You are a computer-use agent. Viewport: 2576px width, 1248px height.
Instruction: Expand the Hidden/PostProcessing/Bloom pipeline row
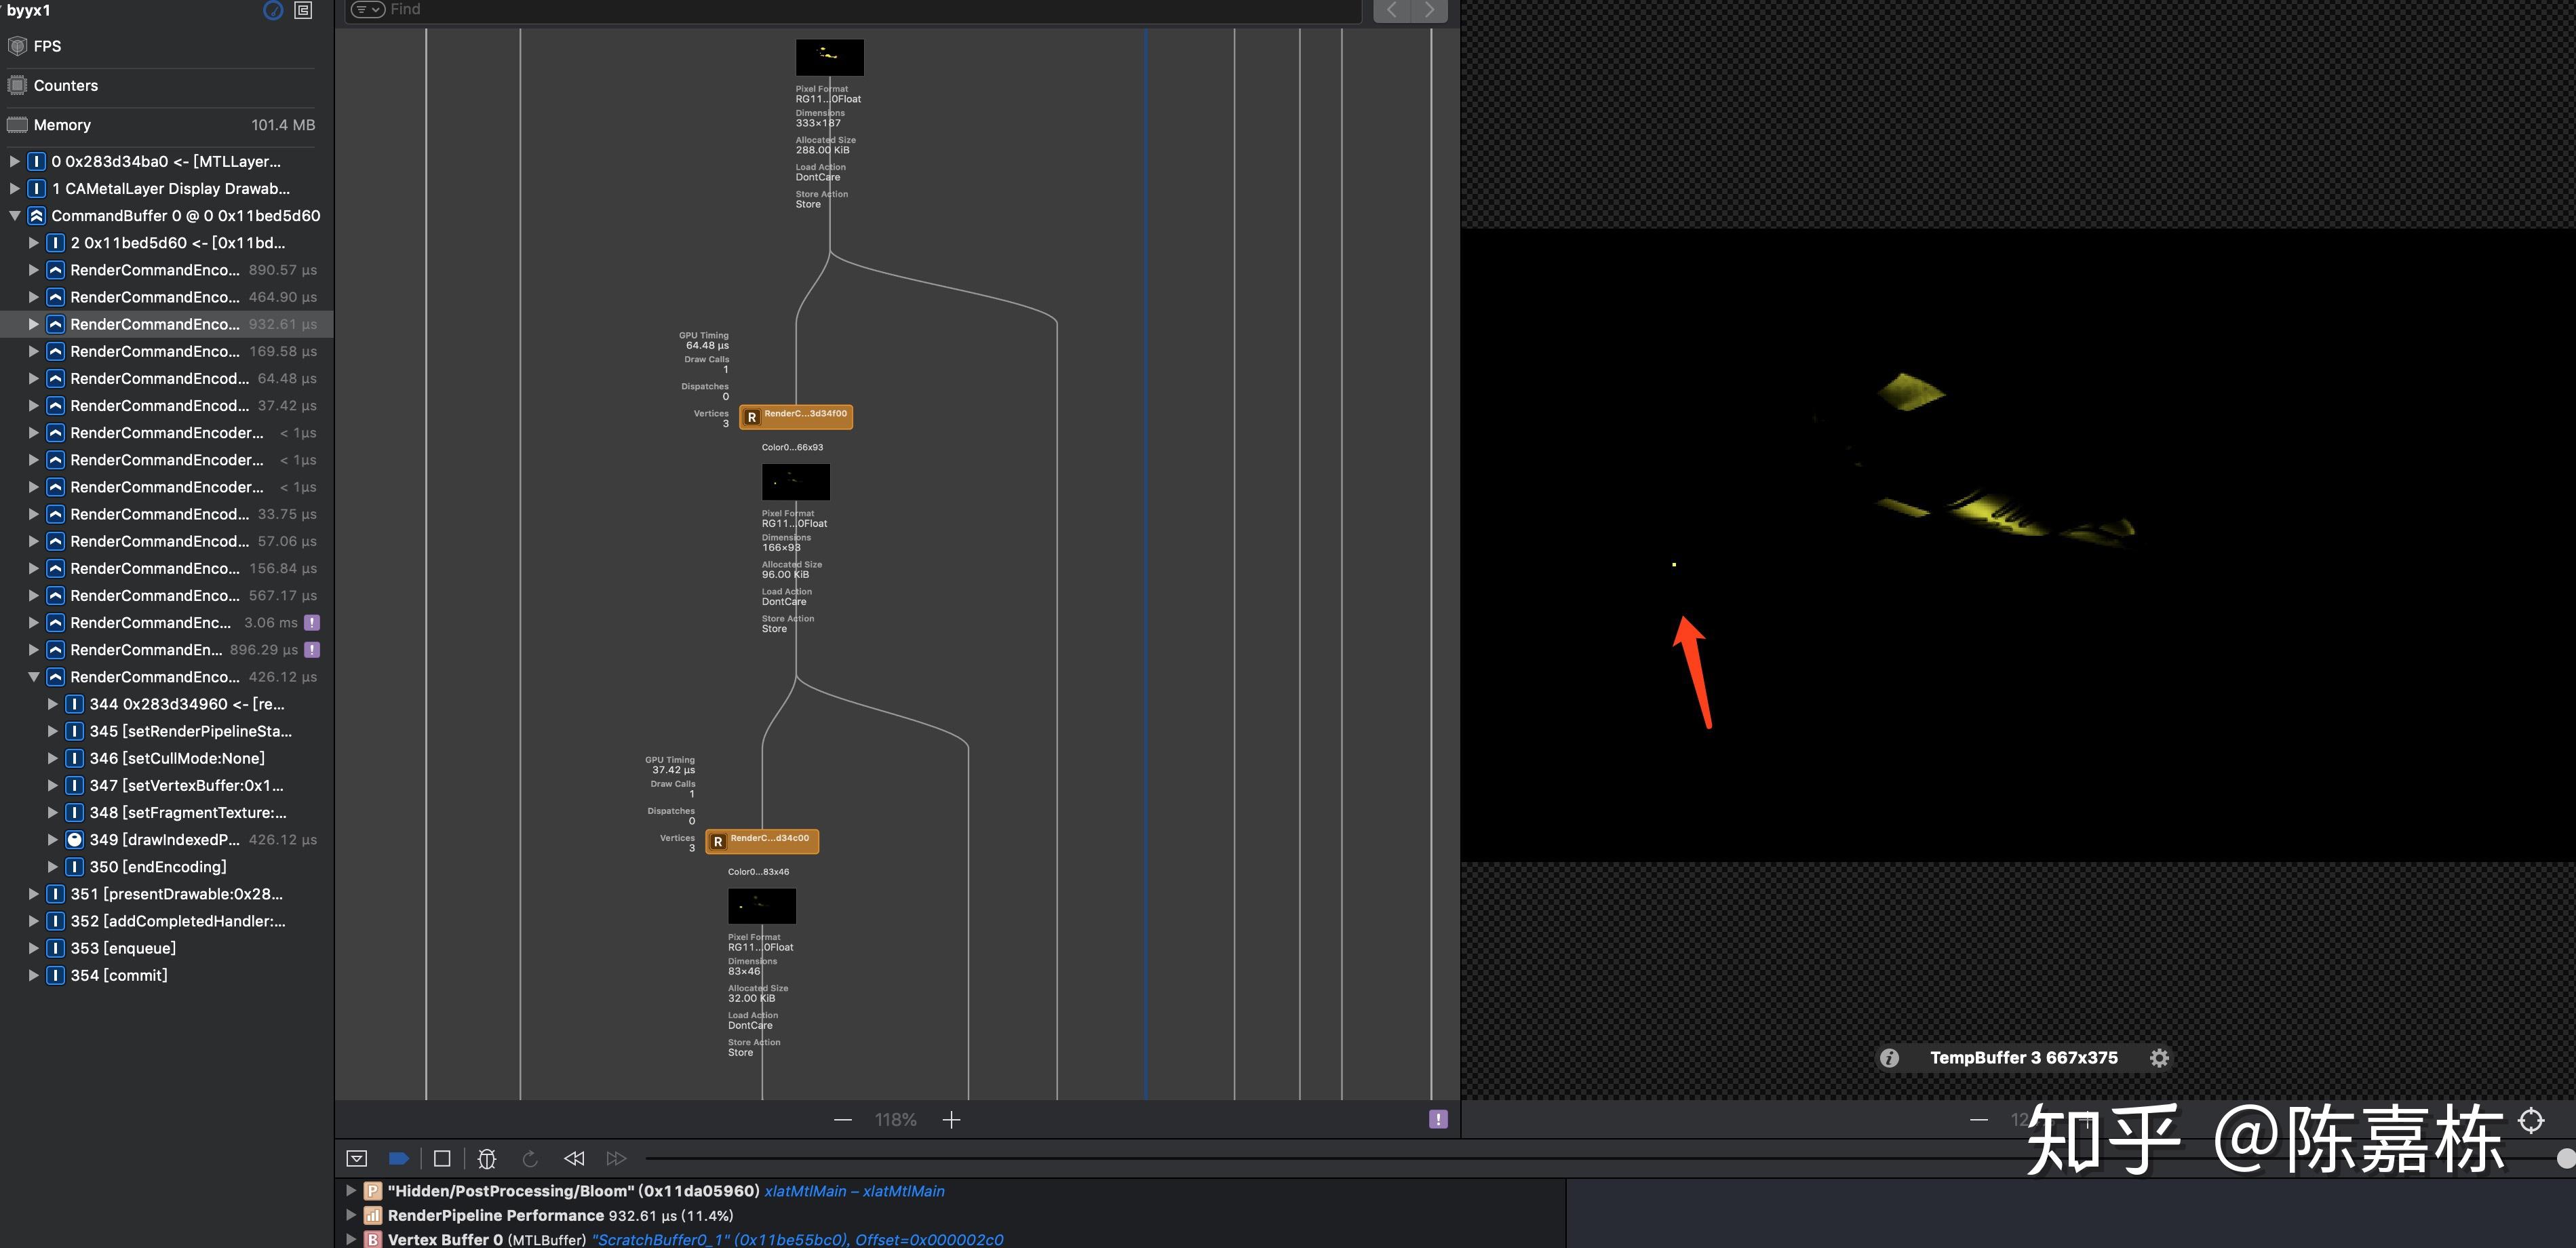(351, 1191)
